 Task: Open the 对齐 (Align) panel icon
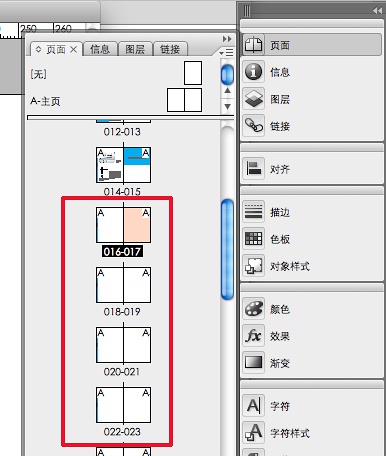pos(254,169)
